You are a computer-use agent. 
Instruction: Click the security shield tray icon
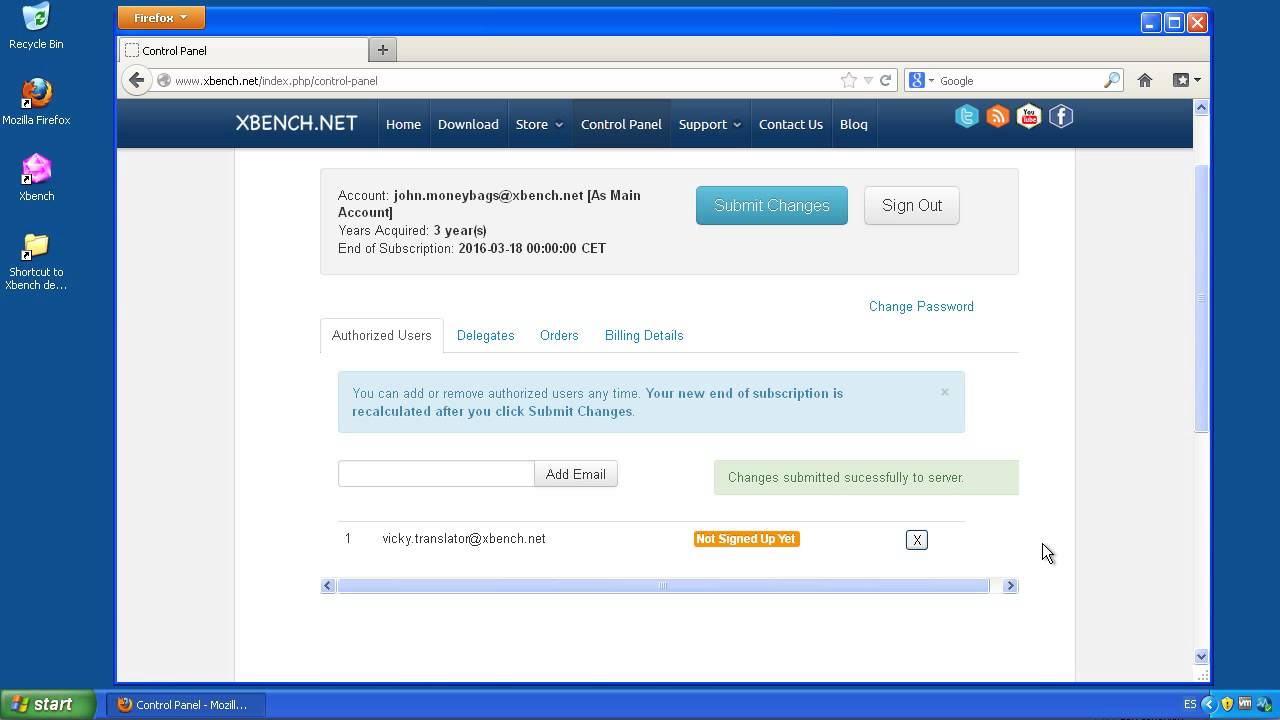point(1227,704)
